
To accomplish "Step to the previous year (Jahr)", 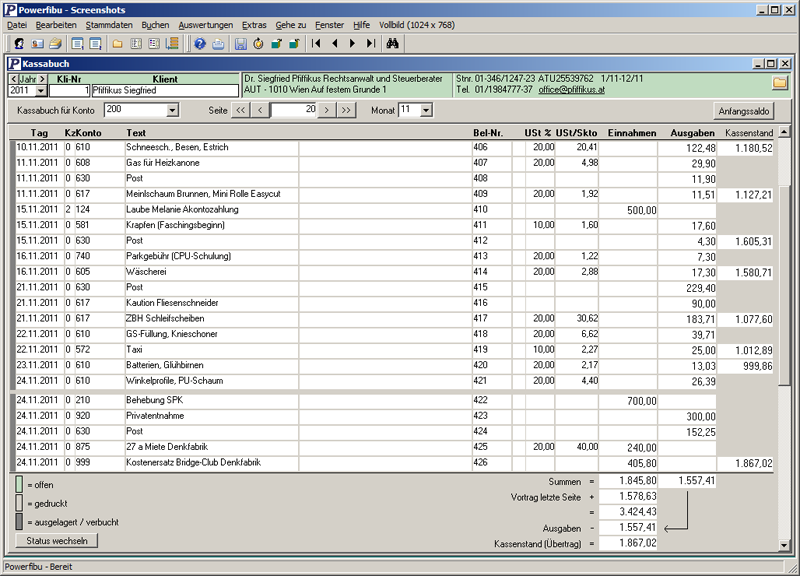I will (14, 78).
